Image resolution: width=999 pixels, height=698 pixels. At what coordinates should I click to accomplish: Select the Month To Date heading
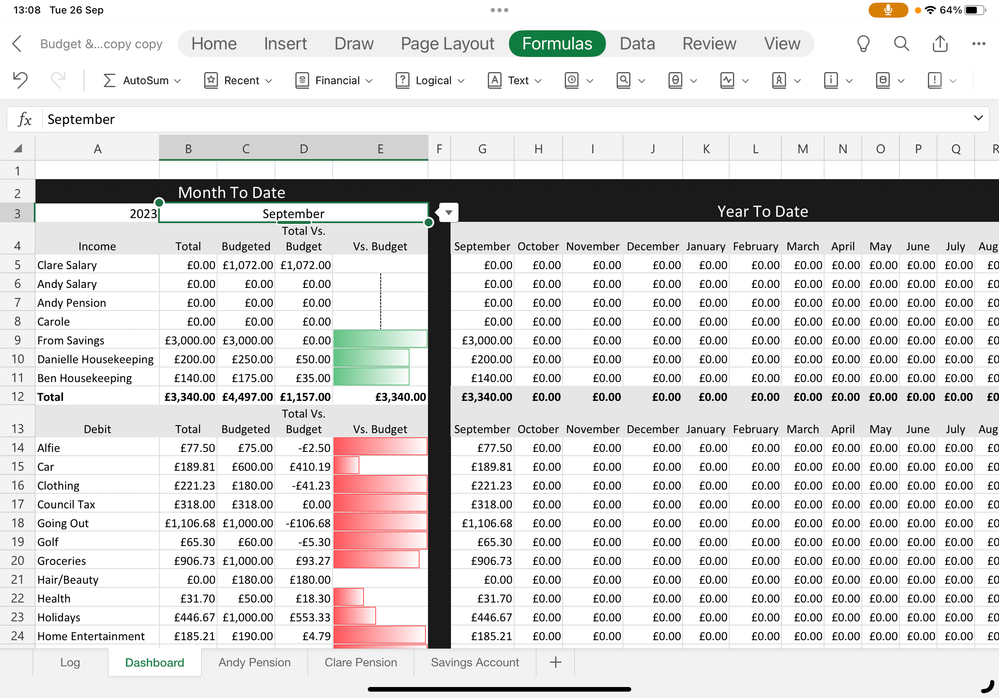point(231,192)
